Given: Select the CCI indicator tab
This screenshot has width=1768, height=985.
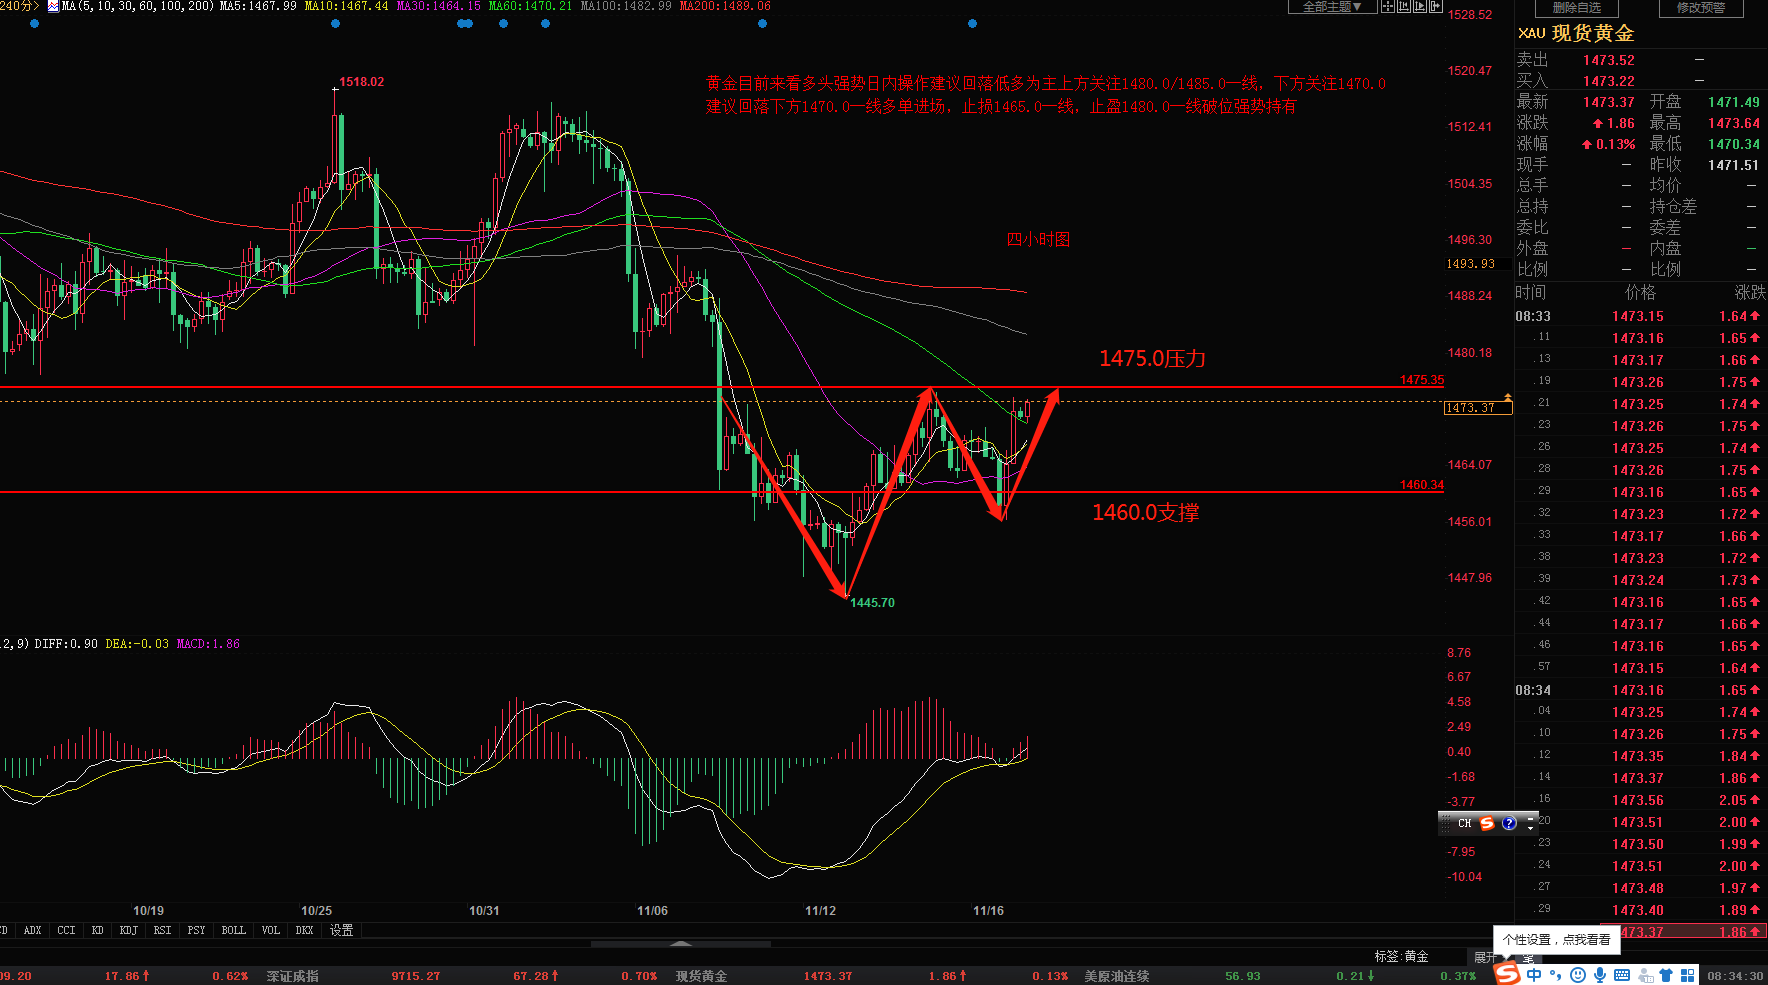Looking at the screenshot, I should click(x=66, y=930).
